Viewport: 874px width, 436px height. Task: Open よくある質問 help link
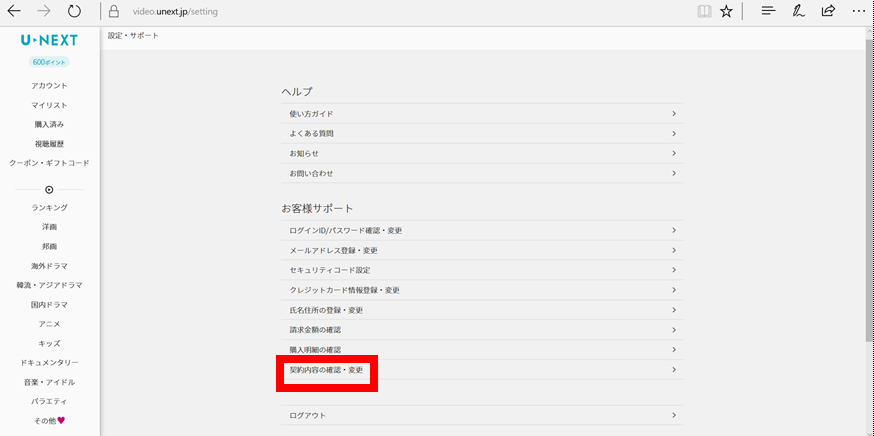point(482,134)
